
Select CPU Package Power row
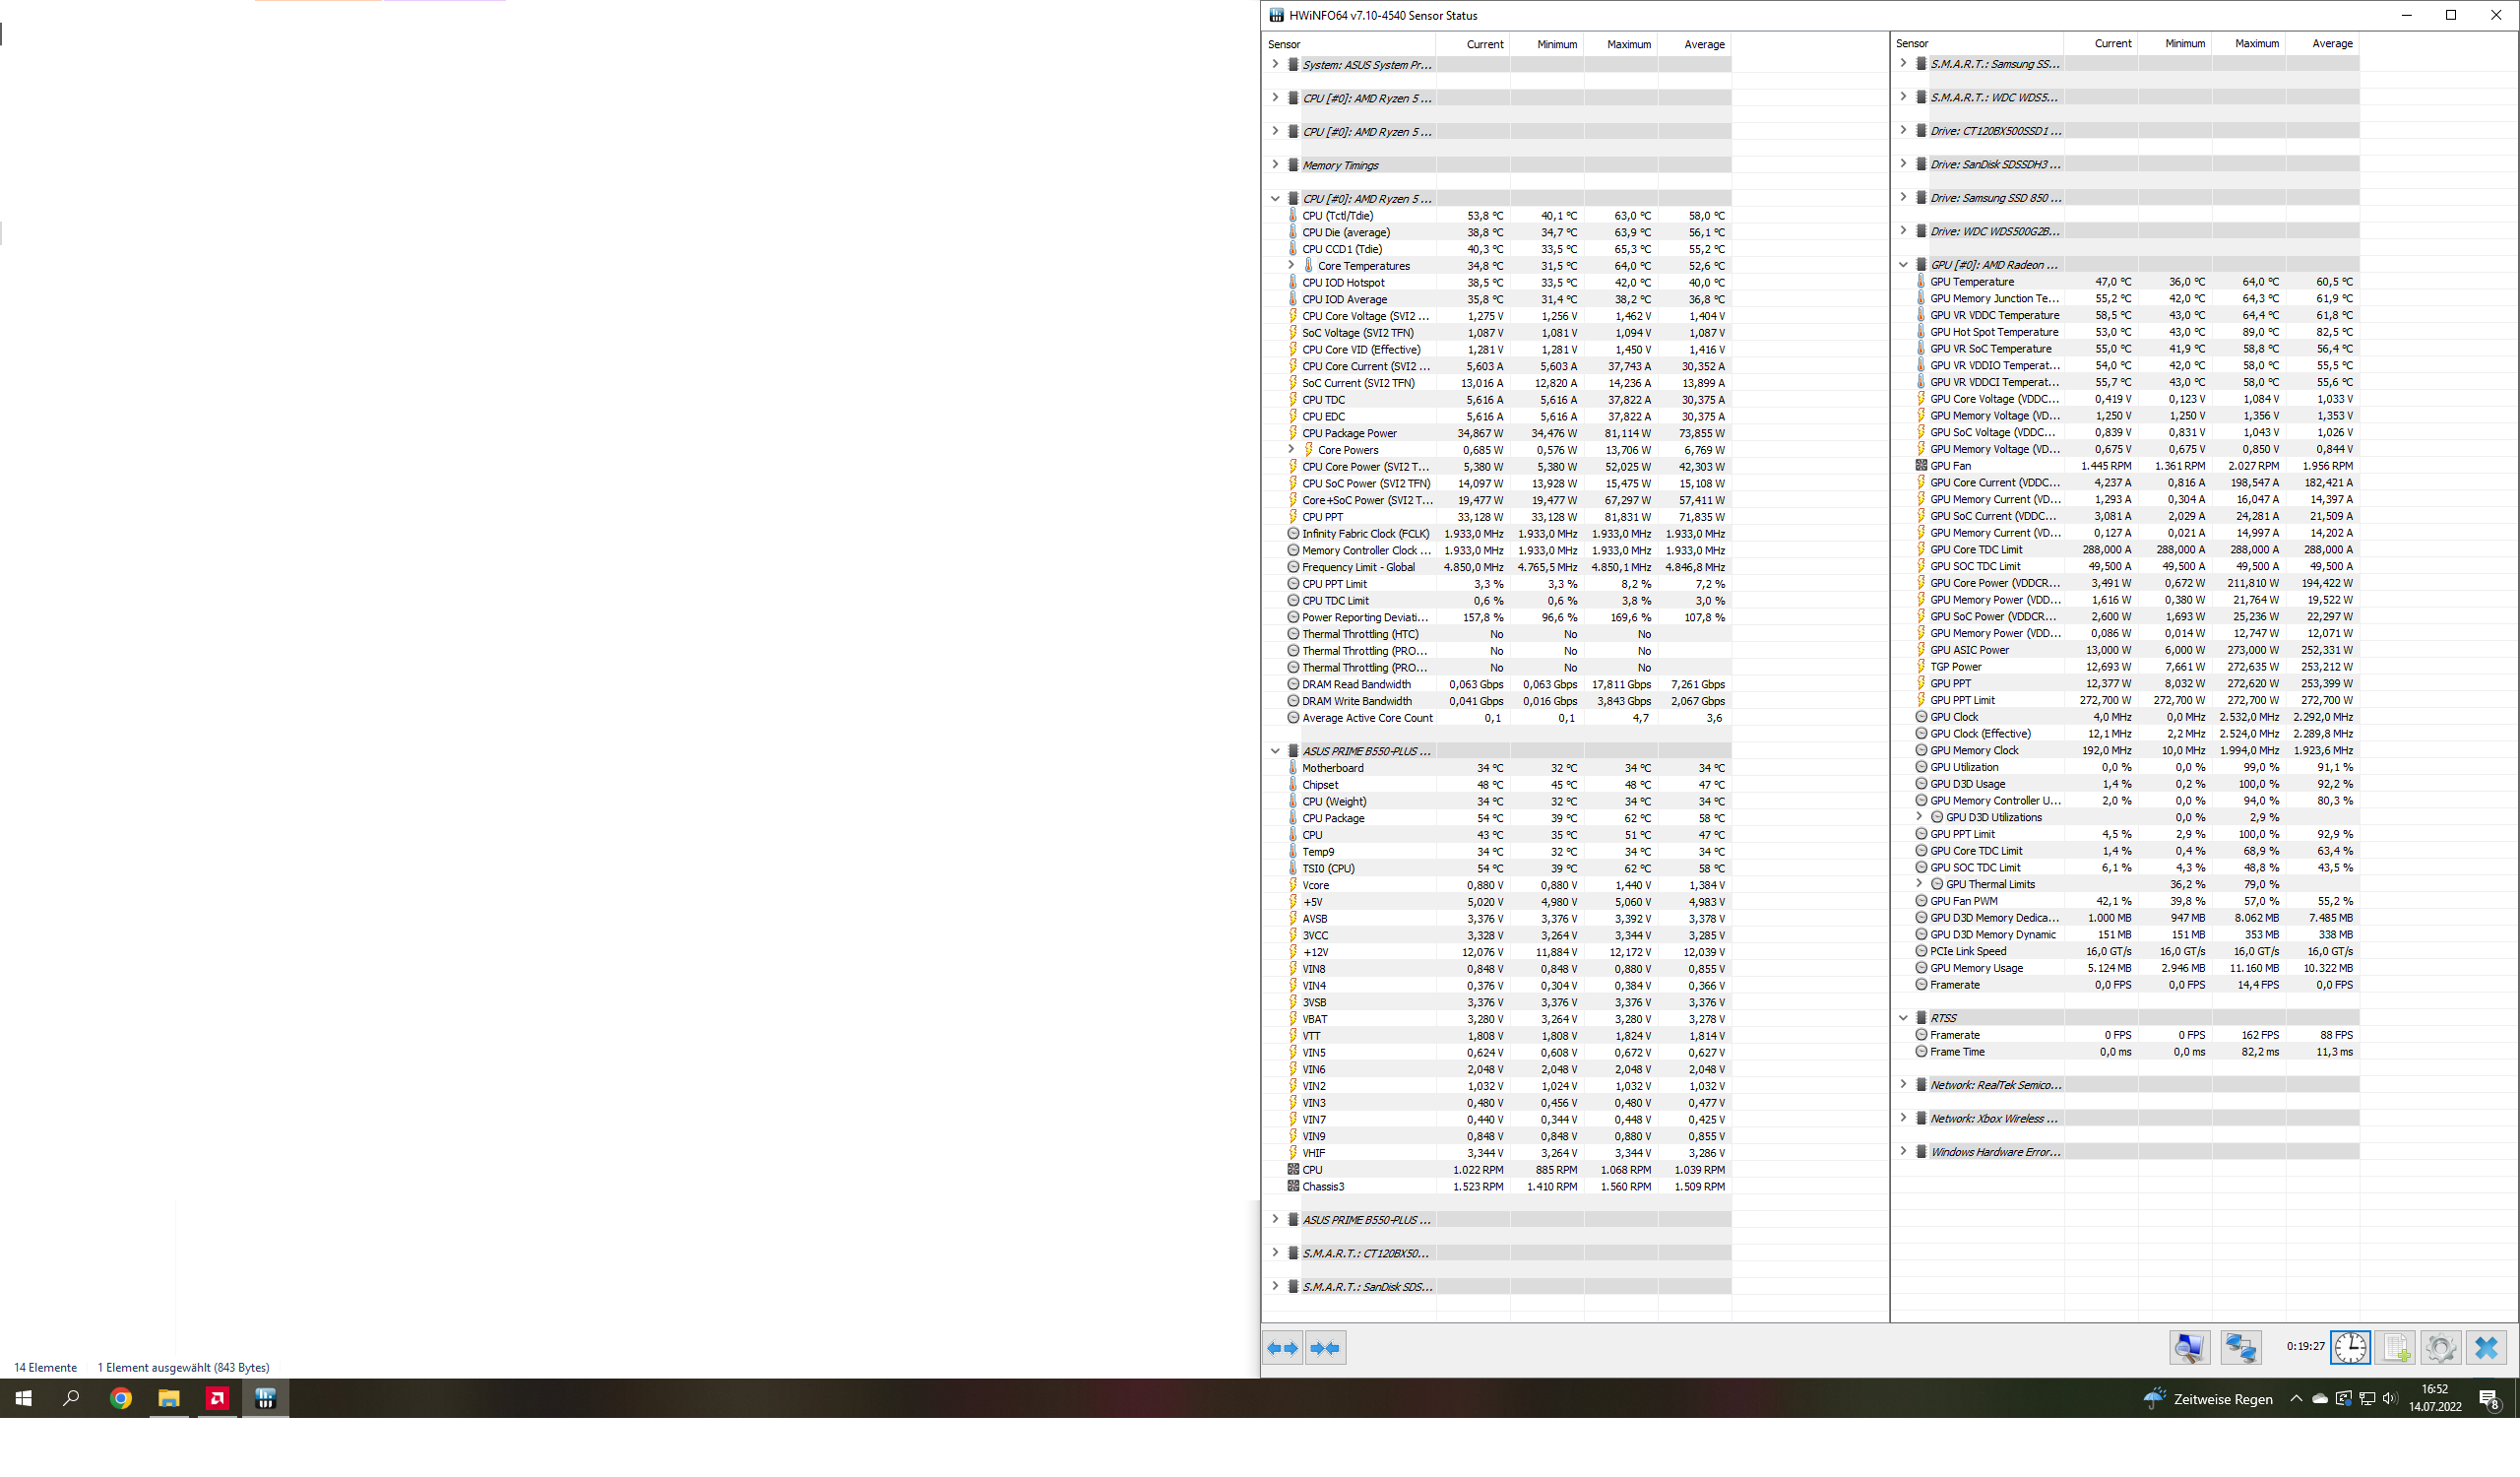click(1349, 433)
